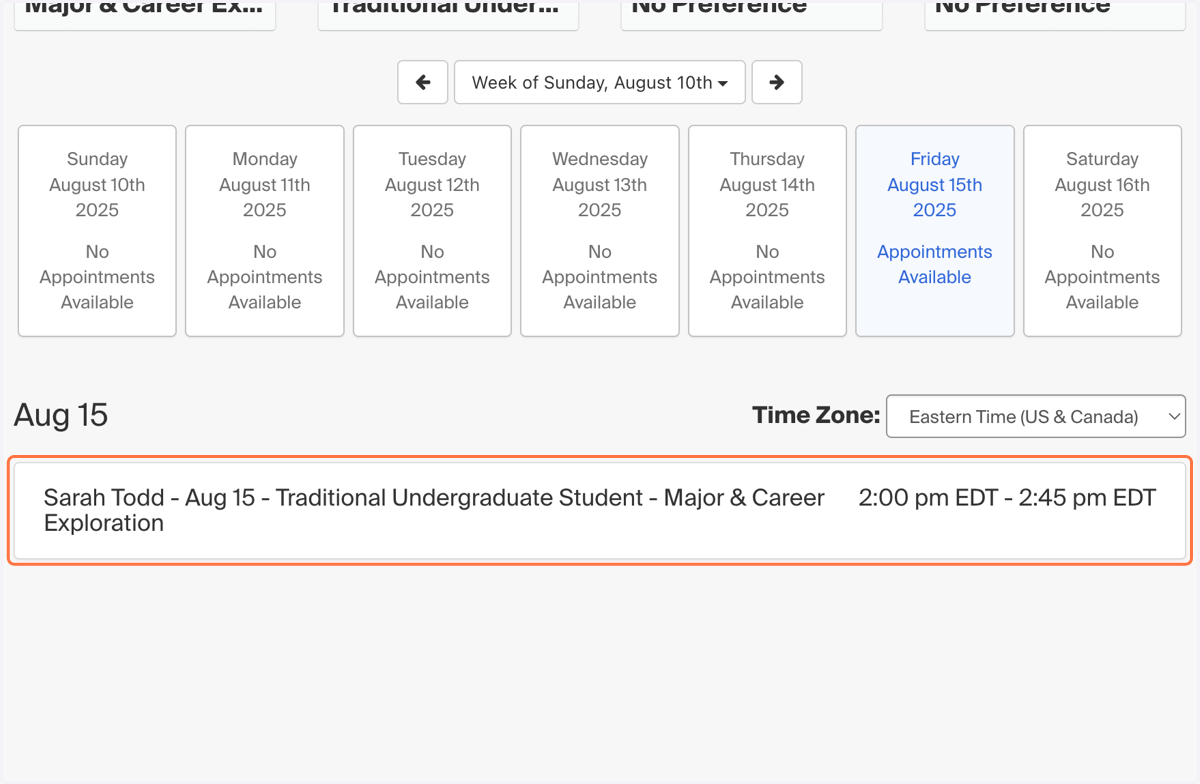Screen dimensions: 1200x784
Task: Open the Week of Sunday, August 10th dropdown
Action: 600,82
